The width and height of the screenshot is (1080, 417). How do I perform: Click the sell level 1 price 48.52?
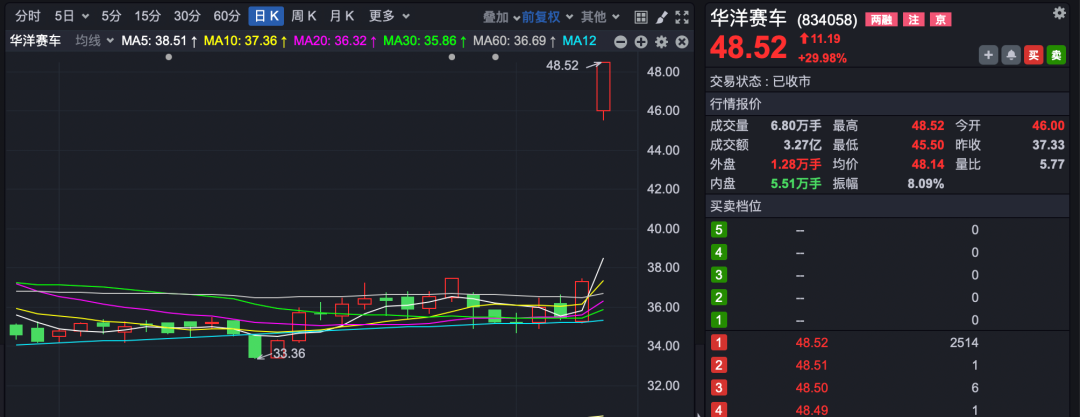pos(811,342)
